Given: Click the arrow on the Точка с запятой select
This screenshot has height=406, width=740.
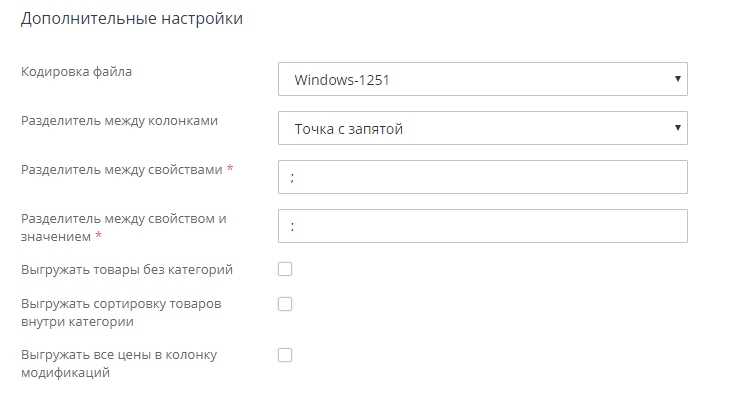Looking at the screenshot, I should click(x=677, y=128).
